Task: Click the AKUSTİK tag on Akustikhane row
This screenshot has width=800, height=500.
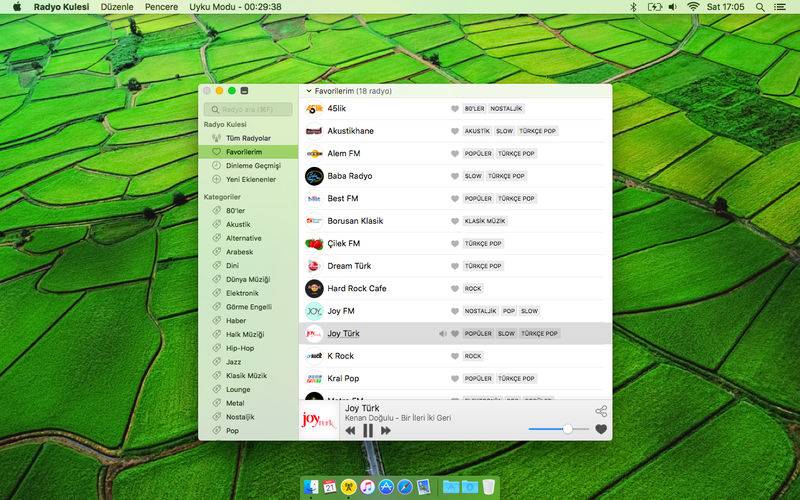Action: [x=477, y=131]
